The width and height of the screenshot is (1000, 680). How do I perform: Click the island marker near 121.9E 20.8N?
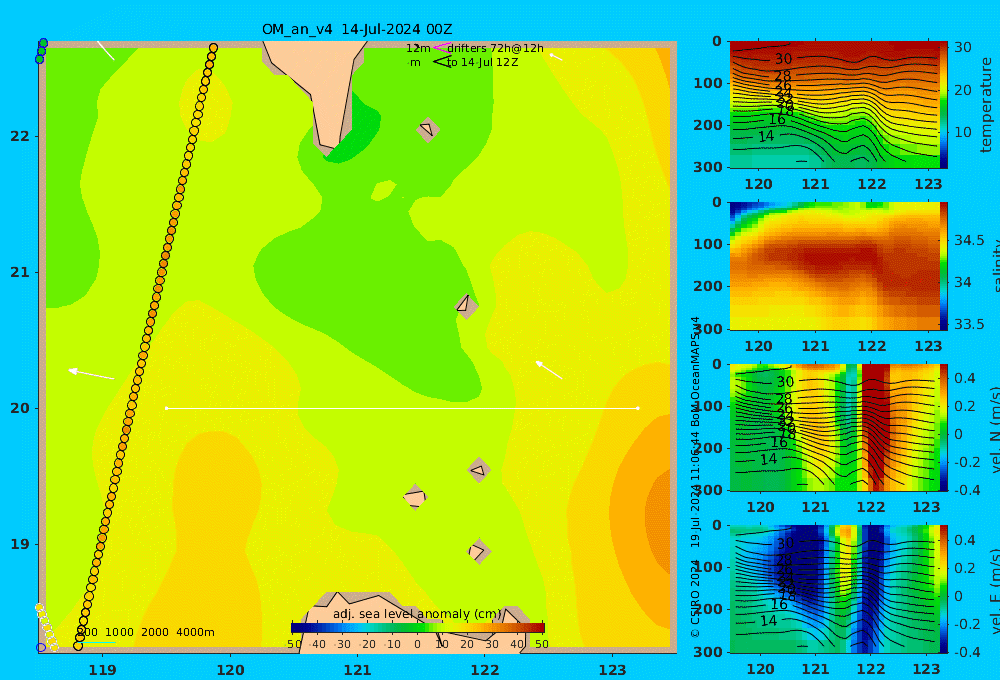tap(466, 306)
